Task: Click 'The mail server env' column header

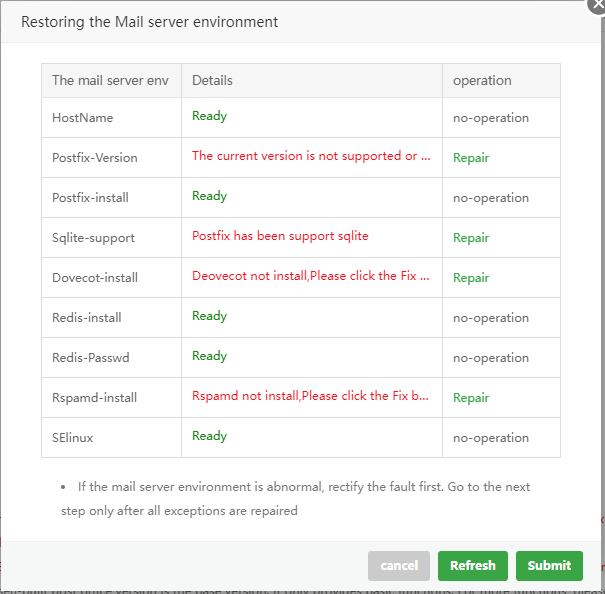Action: pyautogui.click(x=110, y=81)
